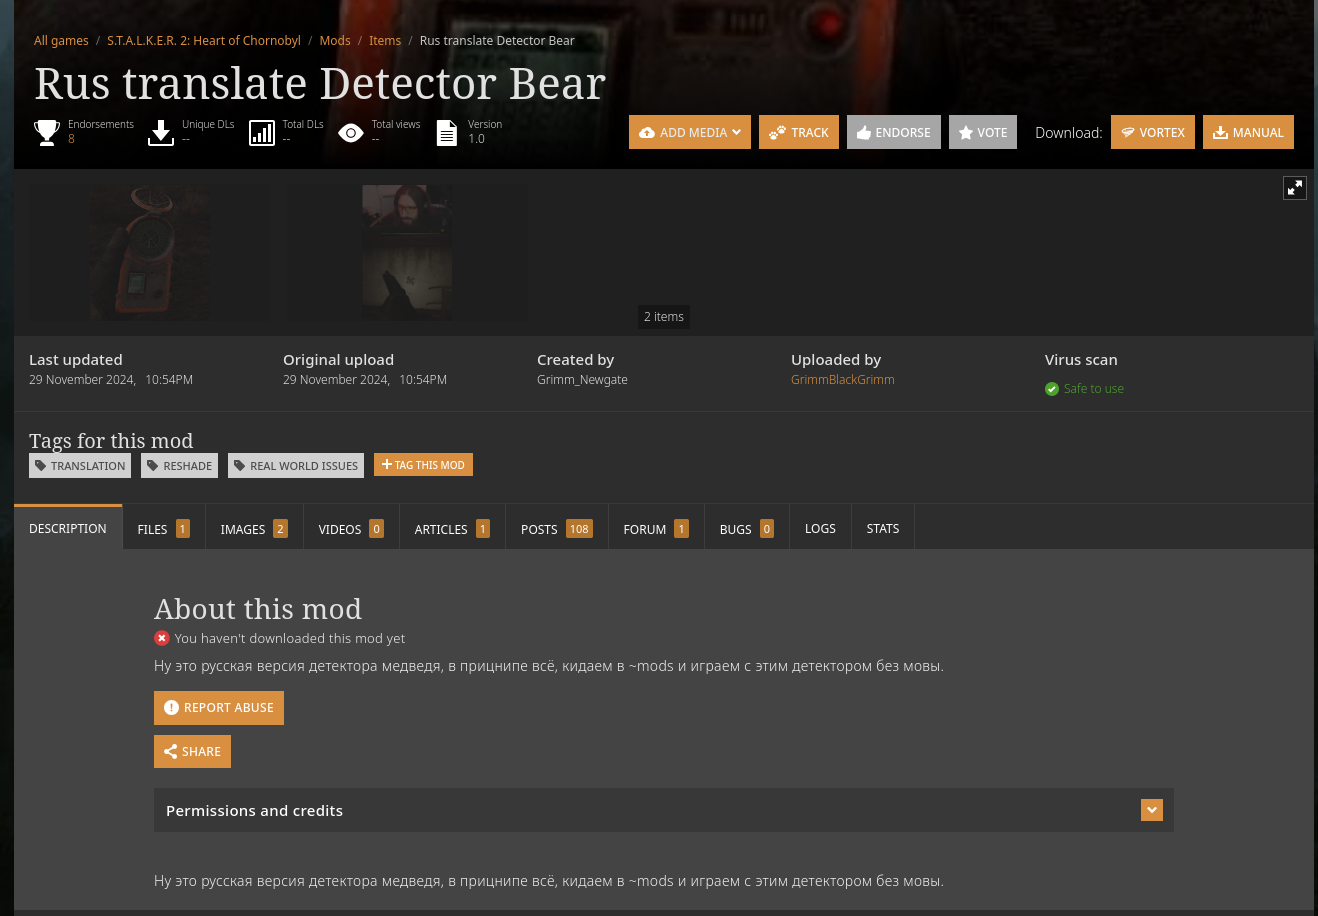Click the Share button
This screenshot has width=1318, height=916.
tap(192, 752)
